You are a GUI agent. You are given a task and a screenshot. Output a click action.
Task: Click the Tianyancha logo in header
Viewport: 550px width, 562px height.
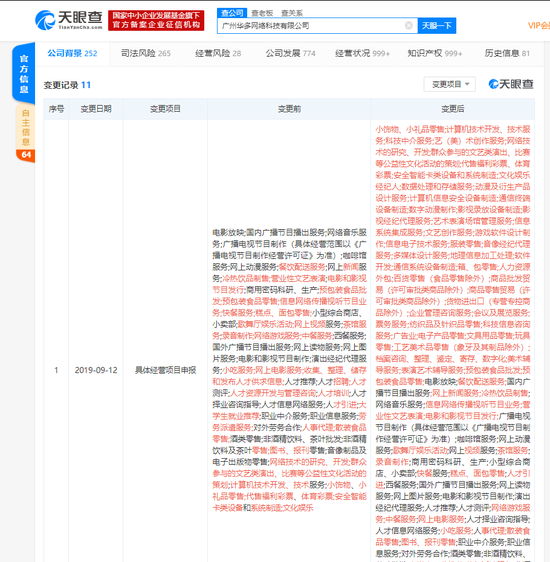point(69,20)
